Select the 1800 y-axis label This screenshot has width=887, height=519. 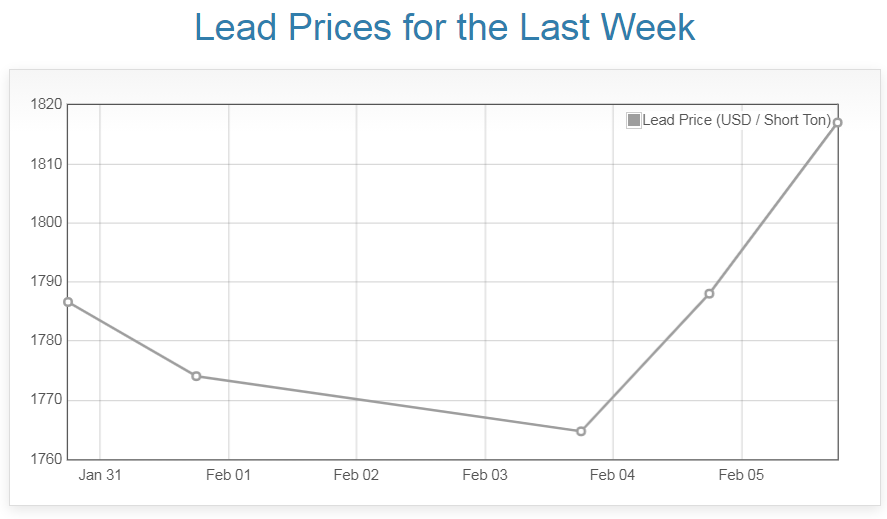[47, 222]
